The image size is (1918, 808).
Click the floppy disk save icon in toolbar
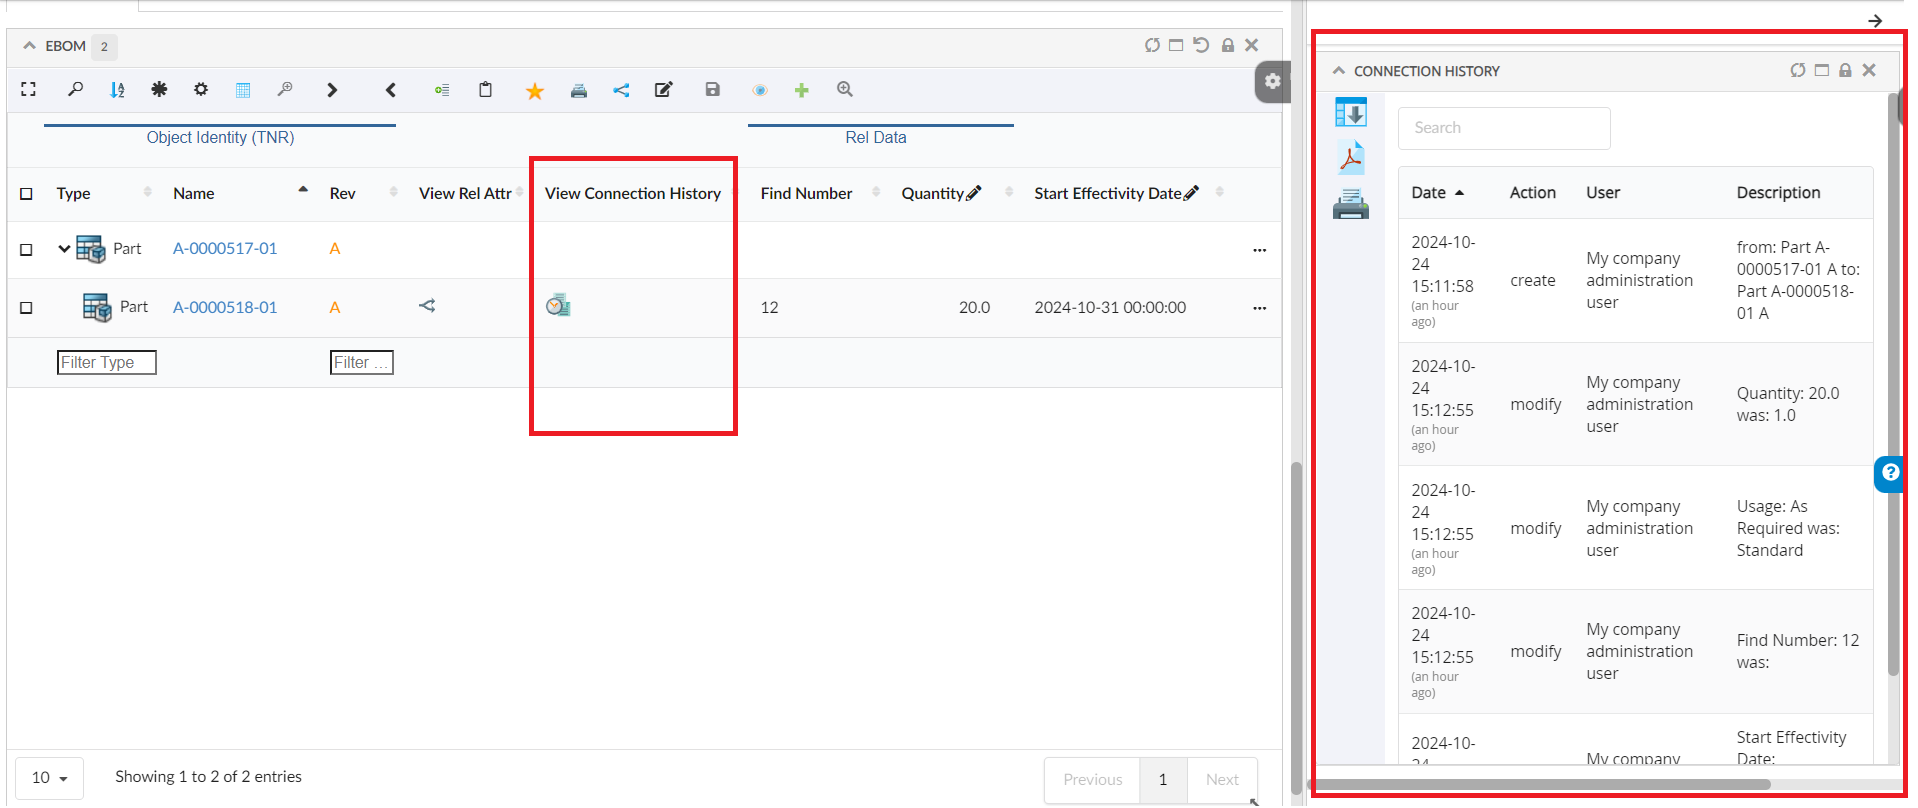coord(712,90)
